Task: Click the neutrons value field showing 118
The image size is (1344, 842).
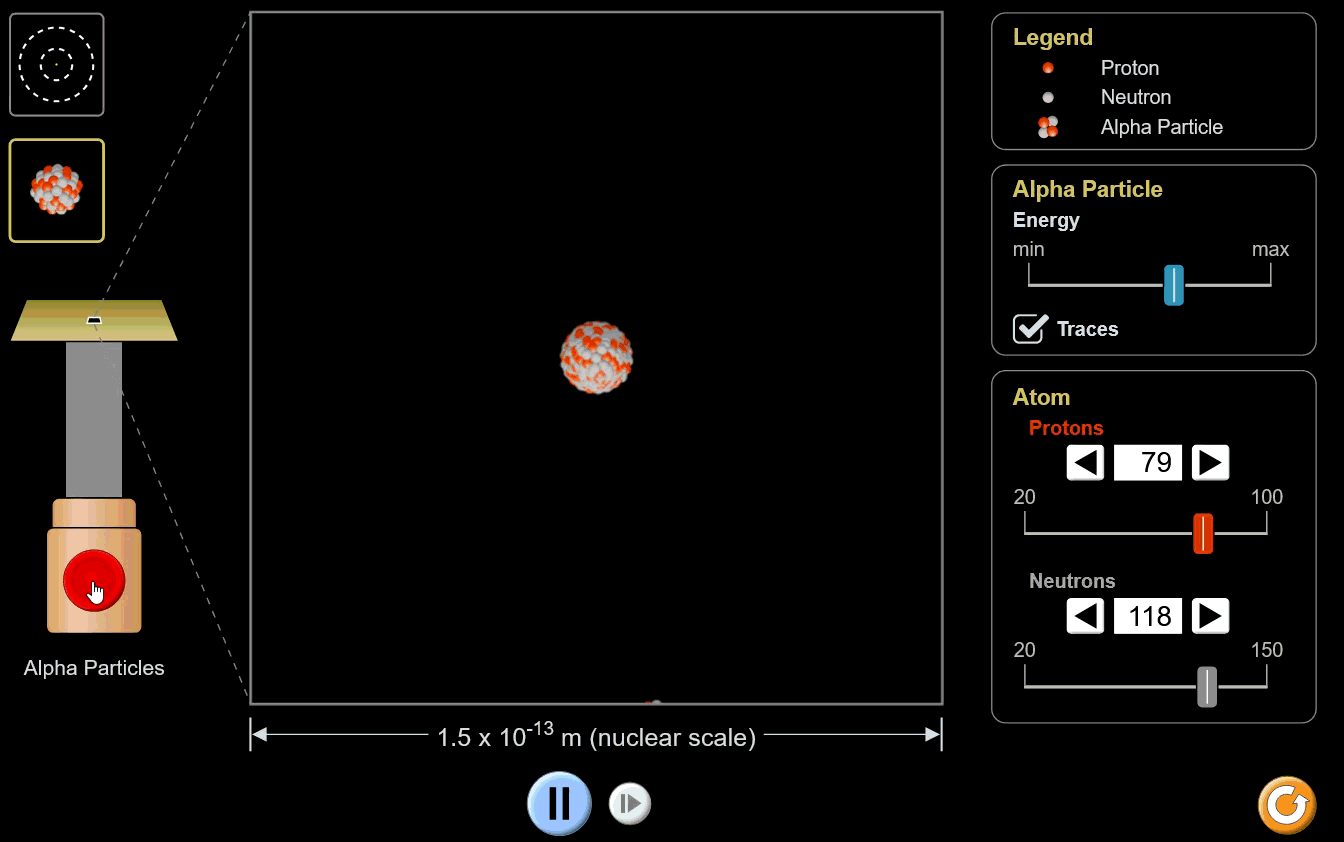Action: pyautogui.click(x=1148, y=616)
